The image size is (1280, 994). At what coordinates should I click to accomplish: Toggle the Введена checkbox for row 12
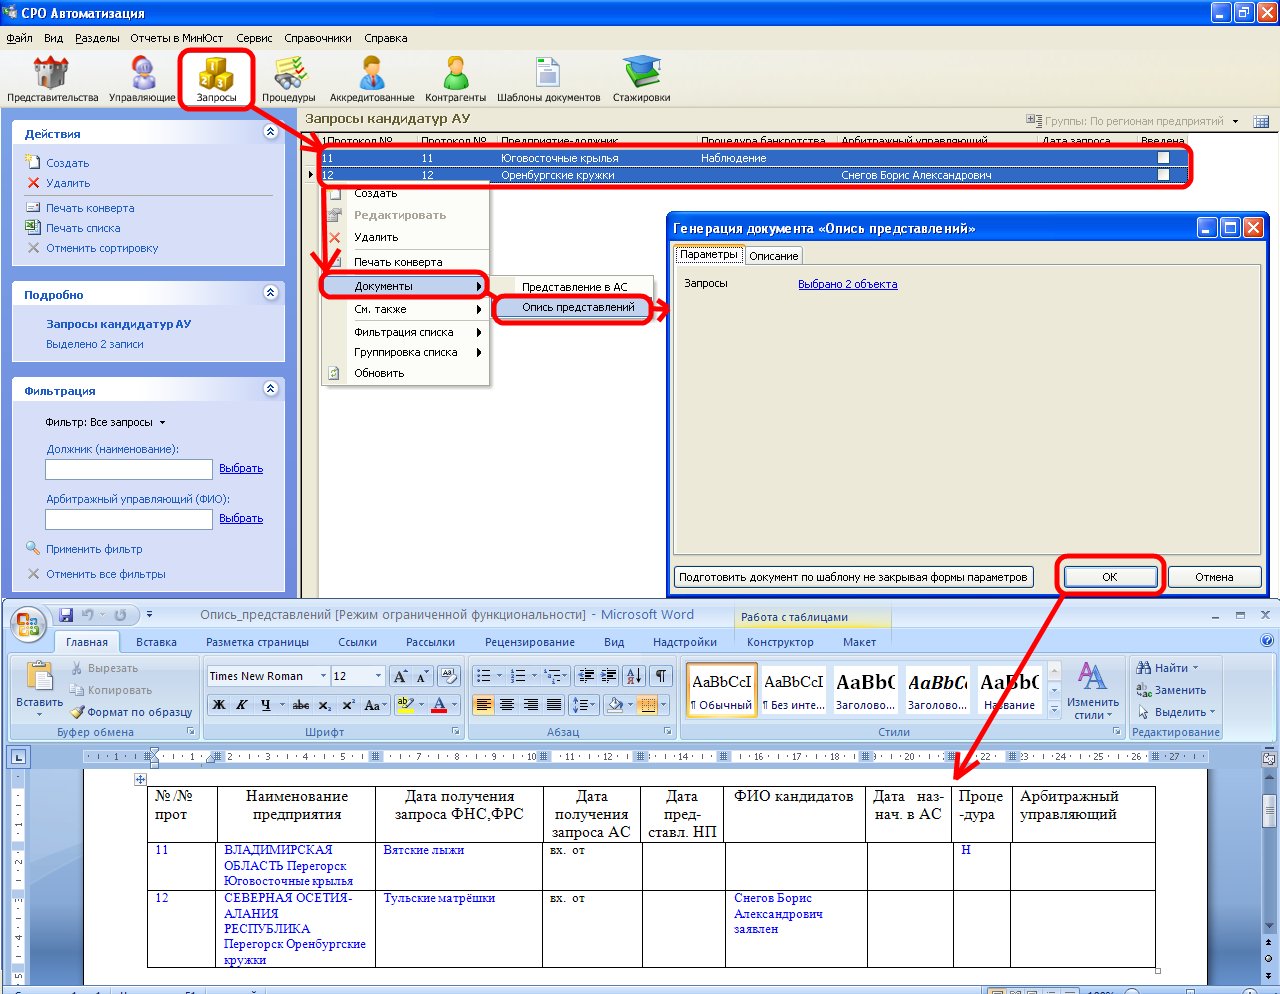point(1163,175)
